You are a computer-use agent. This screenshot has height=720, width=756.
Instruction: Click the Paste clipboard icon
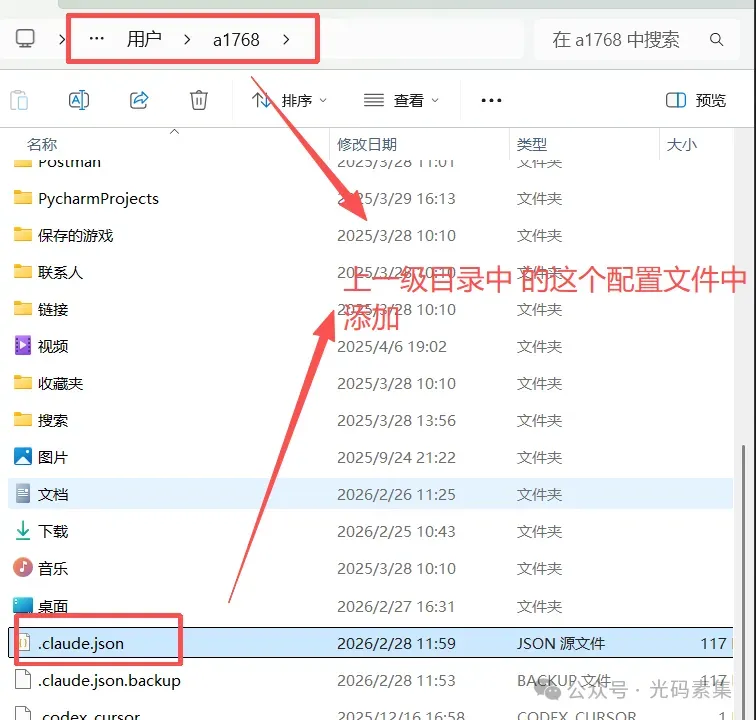[19, 100]
